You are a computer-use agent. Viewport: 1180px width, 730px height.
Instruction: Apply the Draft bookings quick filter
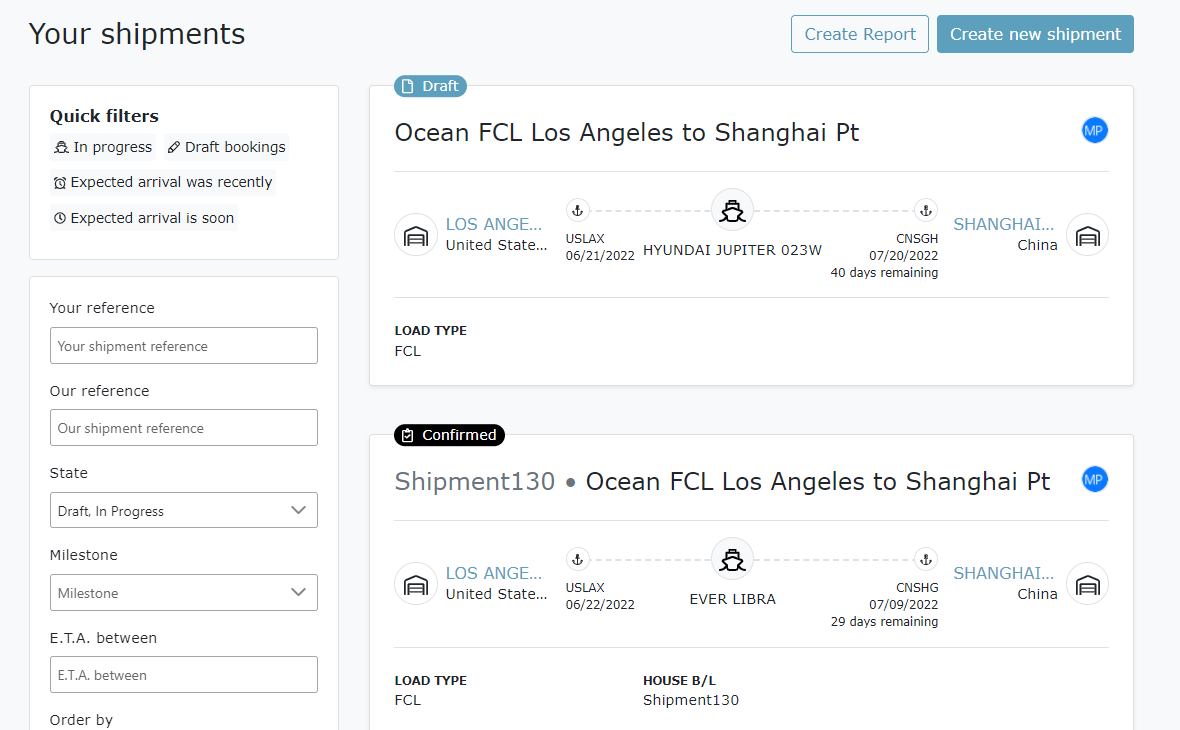[x=226, y=147]
